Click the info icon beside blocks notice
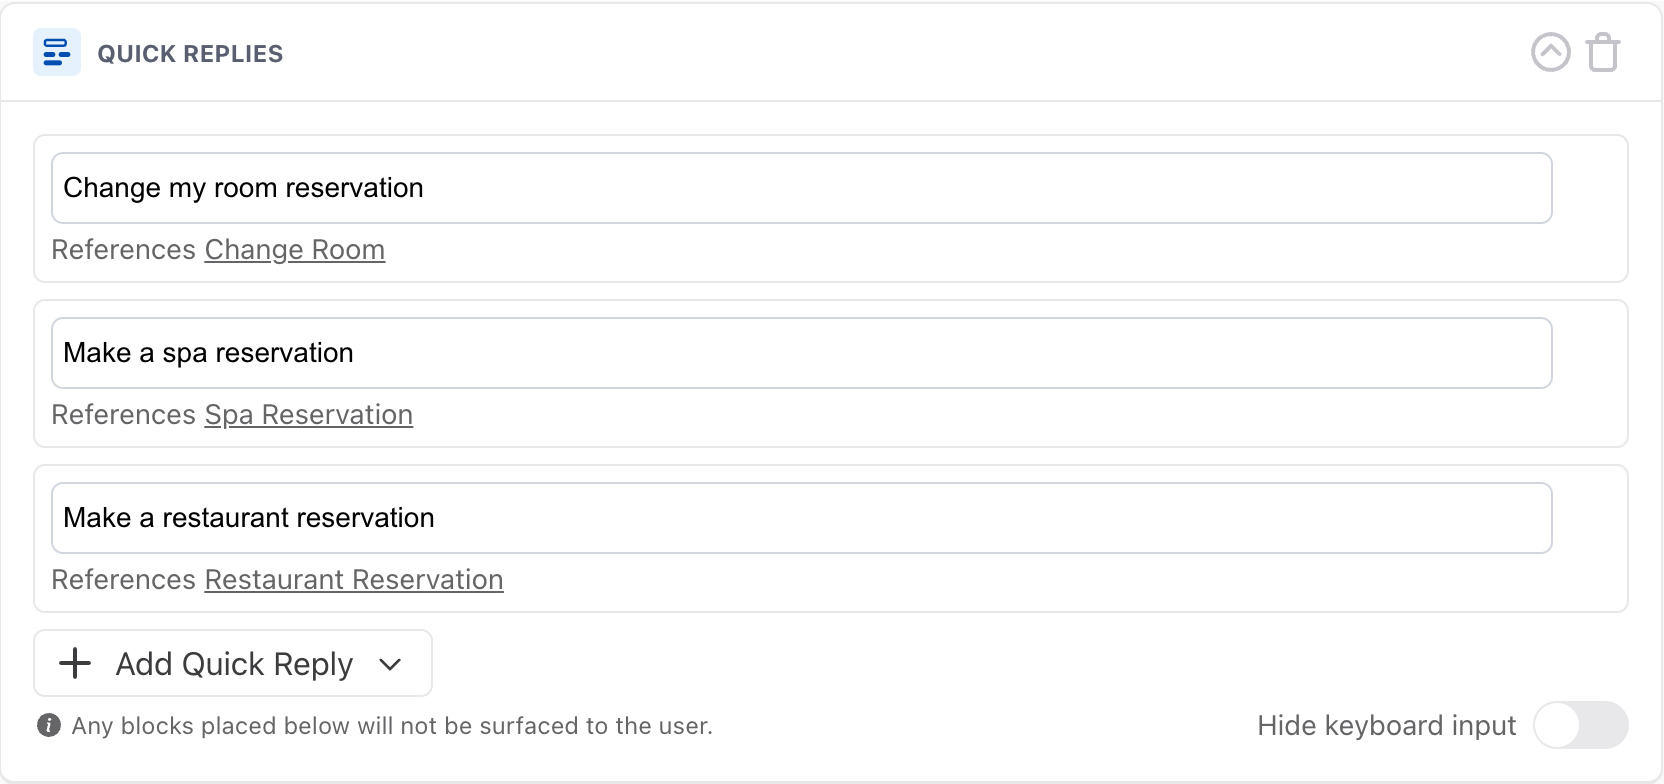Viewport: 1664px width, 784px height. point(49,725)
